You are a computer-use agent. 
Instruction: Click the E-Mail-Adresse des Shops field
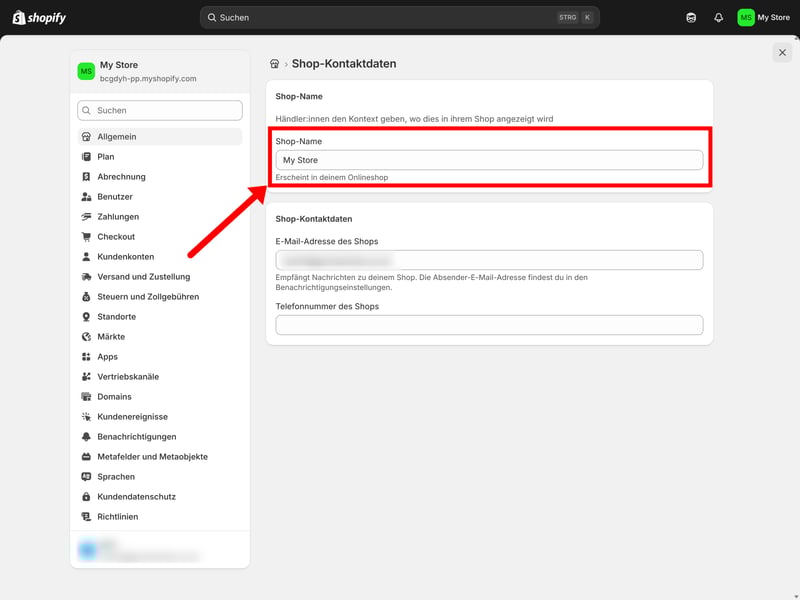(489, 260)
